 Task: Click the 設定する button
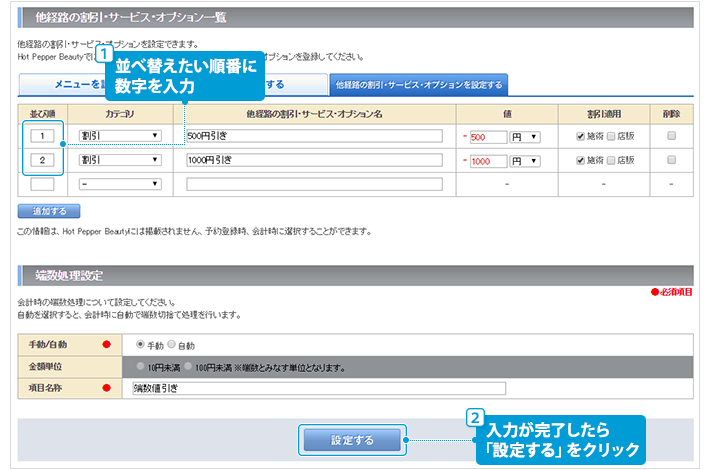[x=352, y=439]
